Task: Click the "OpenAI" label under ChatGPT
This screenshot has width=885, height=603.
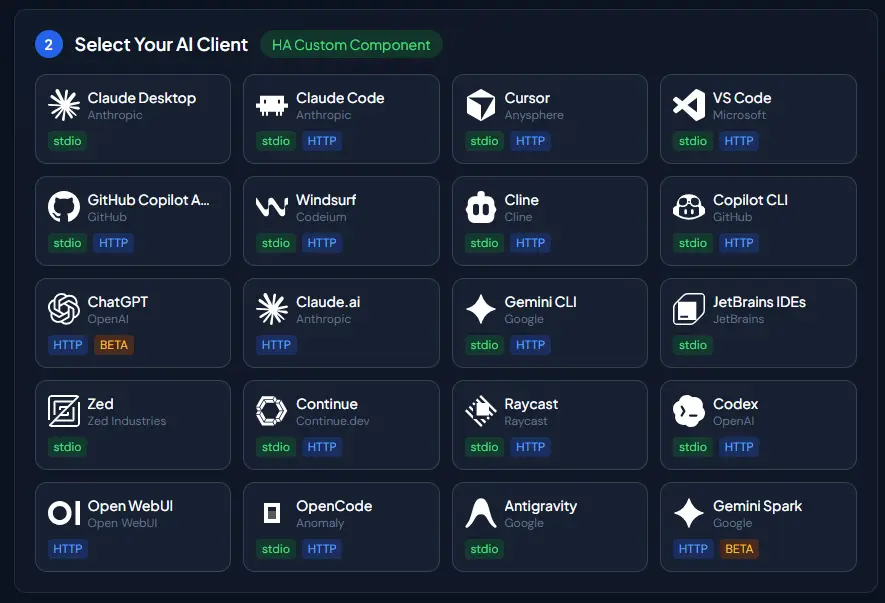Action: 108,320
